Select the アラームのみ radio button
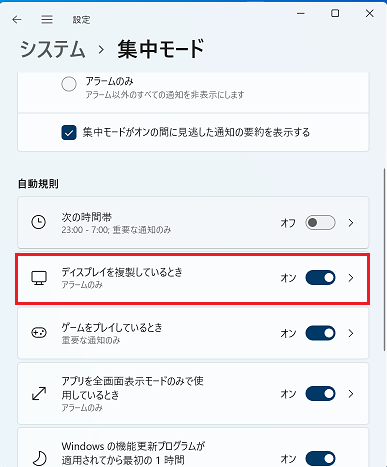This screenshot has height=467, width=387. pos(69,84)
